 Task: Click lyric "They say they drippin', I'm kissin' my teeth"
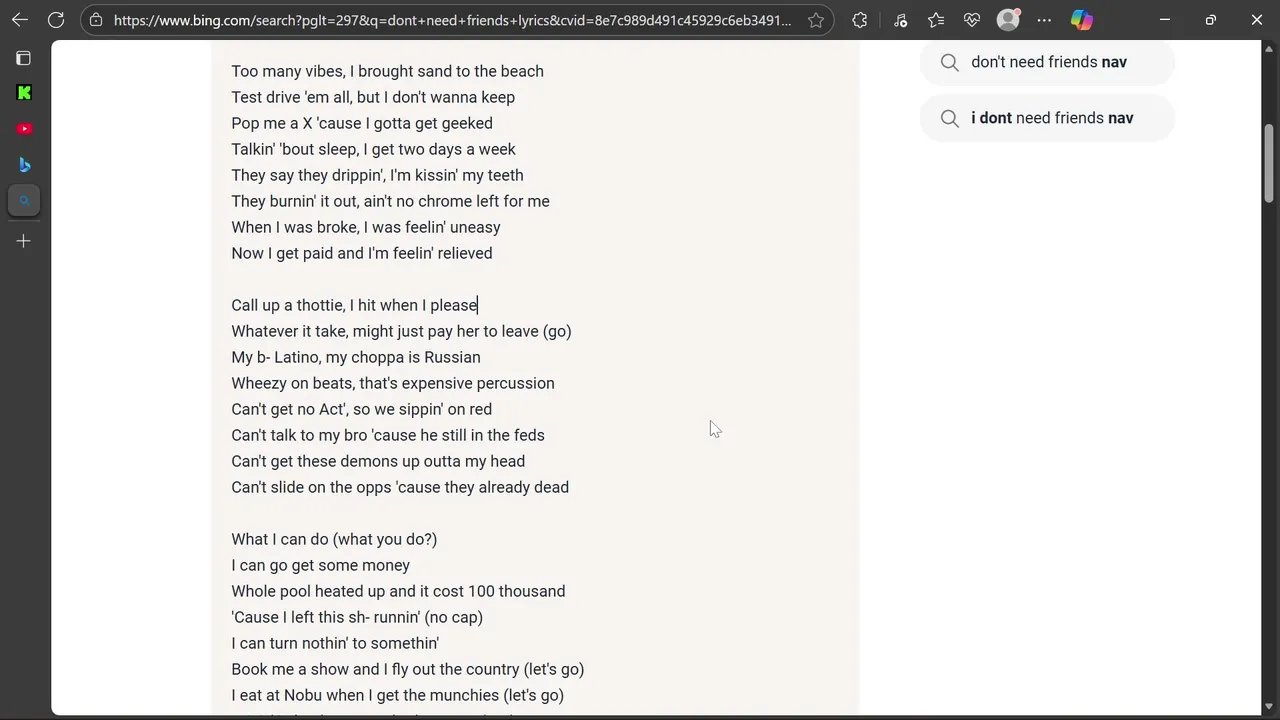(x=378, y=175)
